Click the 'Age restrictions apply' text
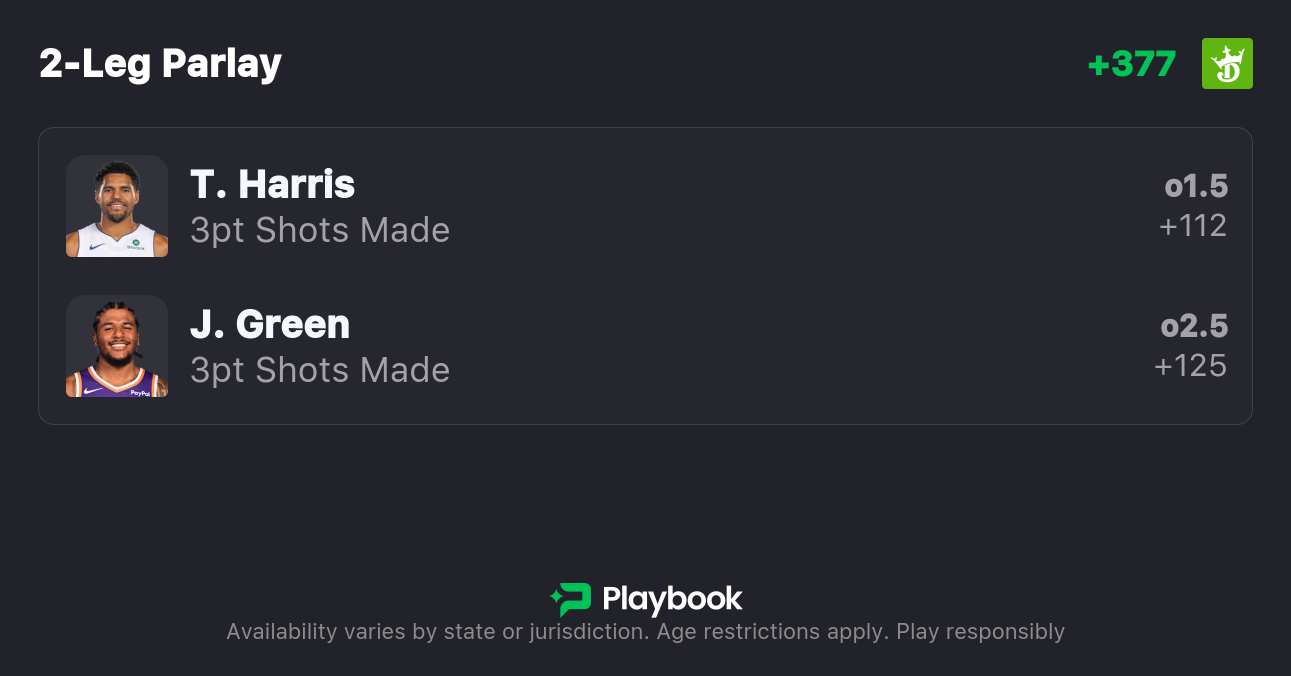The image size is (1291, 676). (x=770, y=632)
